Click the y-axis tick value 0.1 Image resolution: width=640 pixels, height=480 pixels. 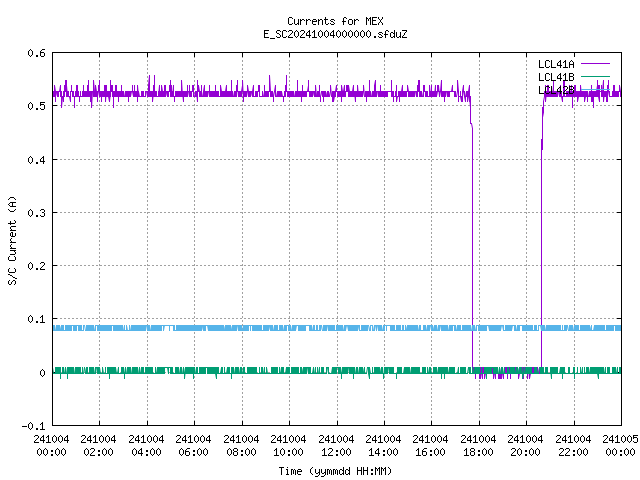pos(36,319)
